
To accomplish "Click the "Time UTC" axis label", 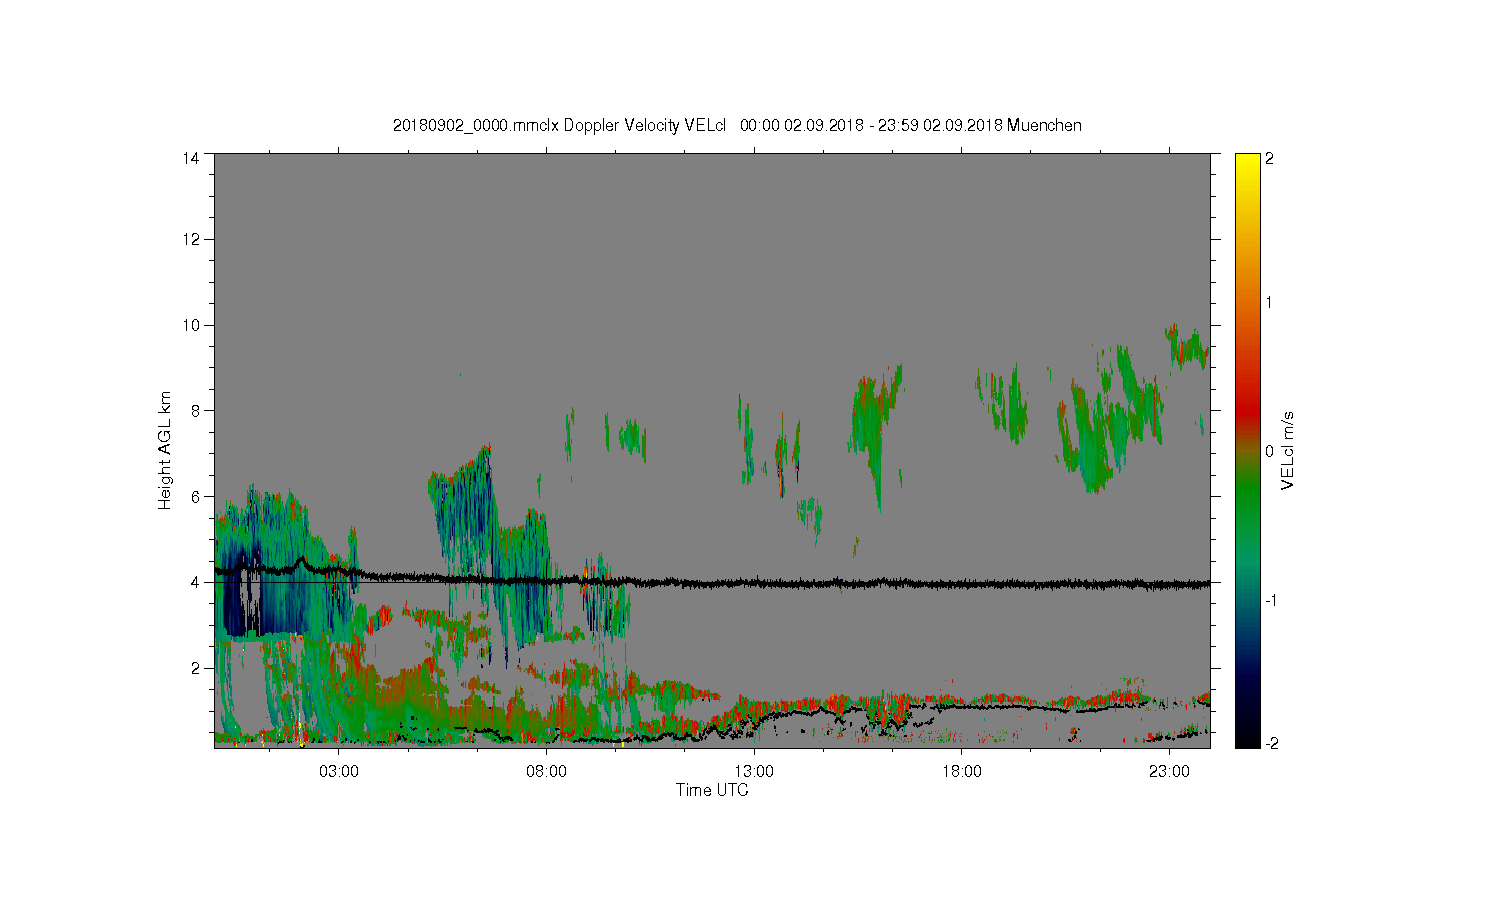I will pos(712,790).
